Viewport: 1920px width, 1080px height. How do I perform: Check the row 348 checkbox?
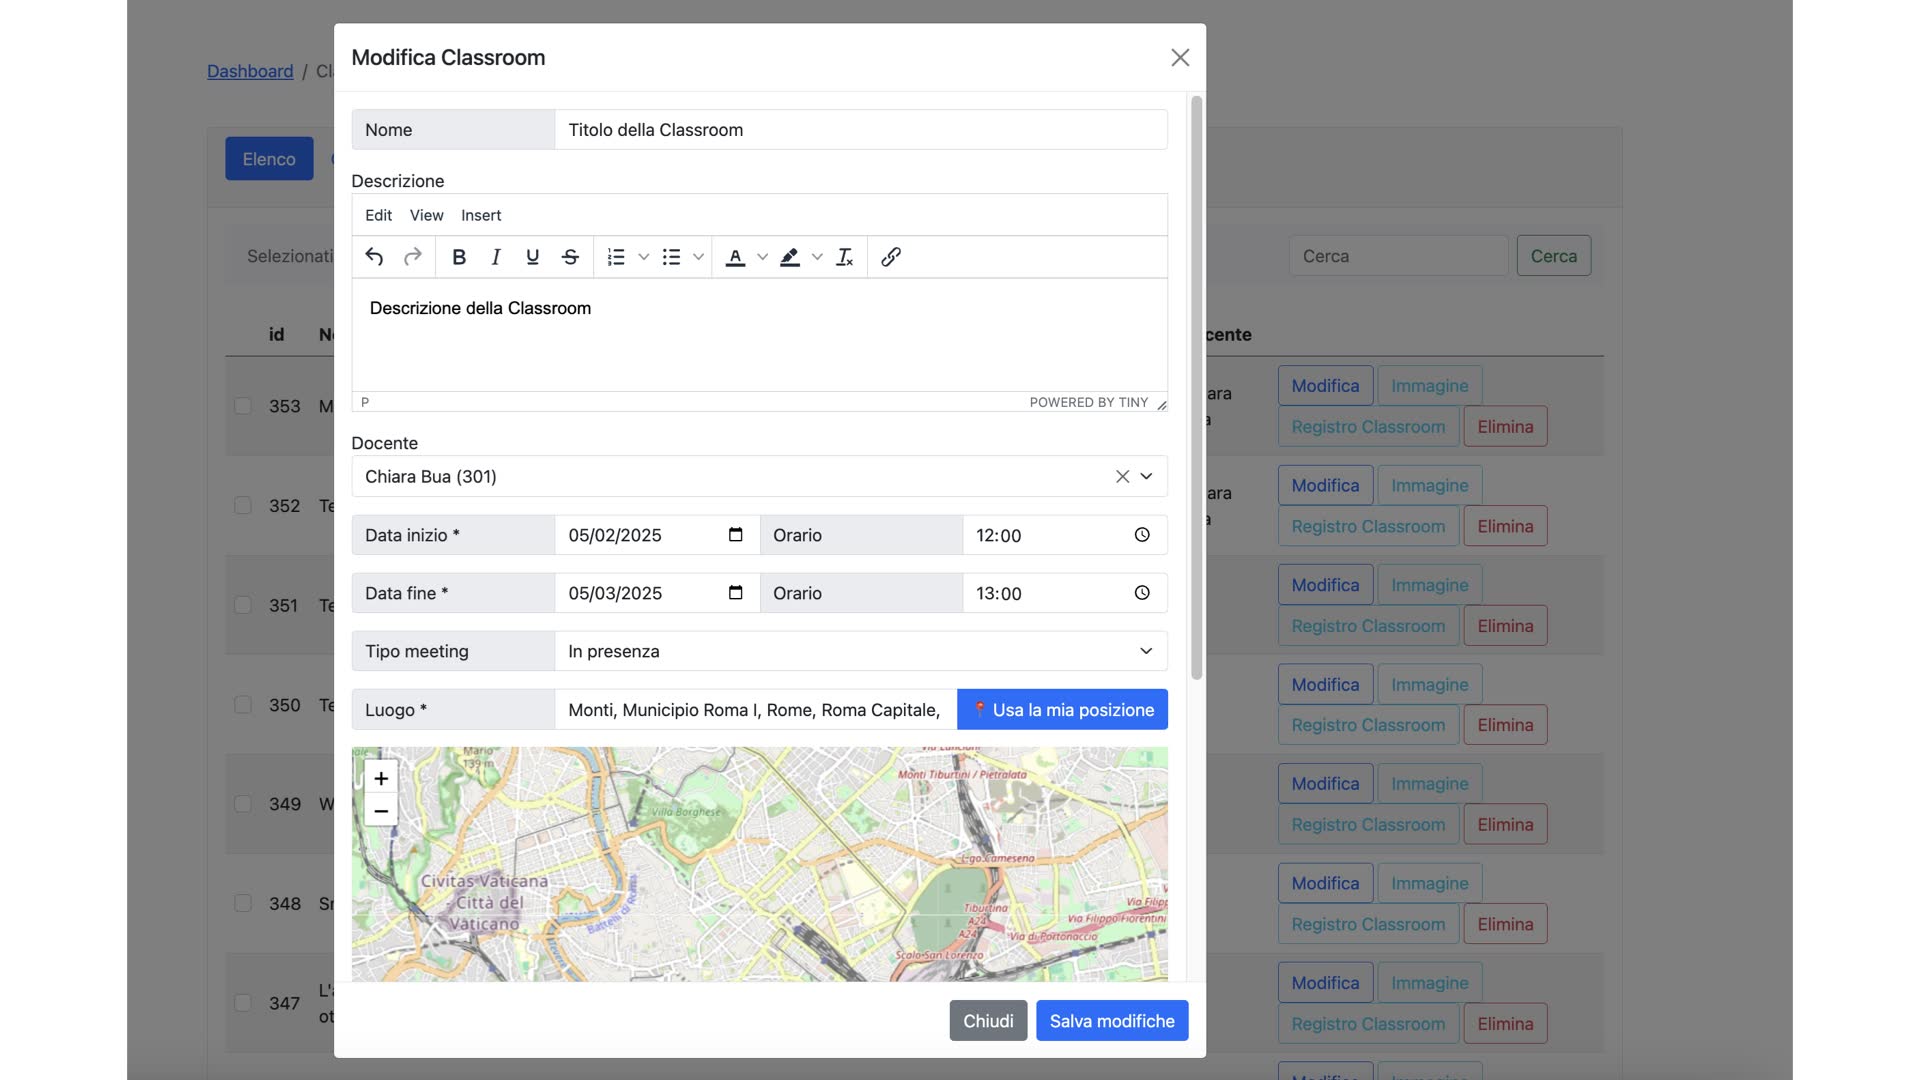click(x=243, y=903)
